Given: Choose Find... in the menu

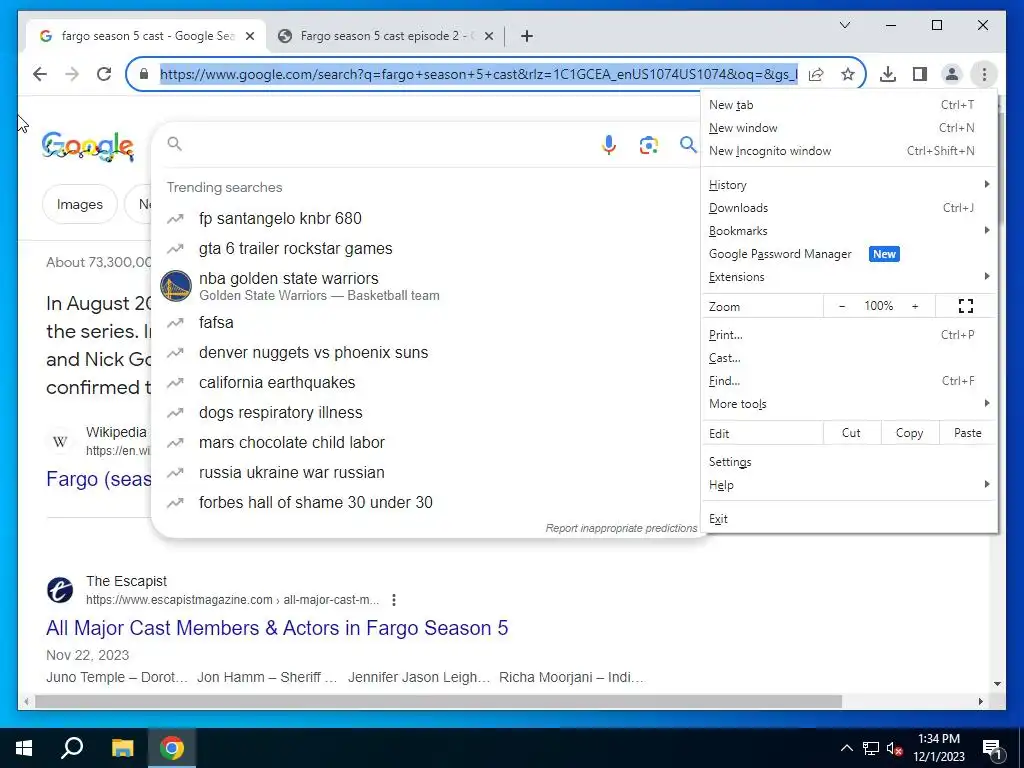Looking at the screenshot, I should click(849, 381).
